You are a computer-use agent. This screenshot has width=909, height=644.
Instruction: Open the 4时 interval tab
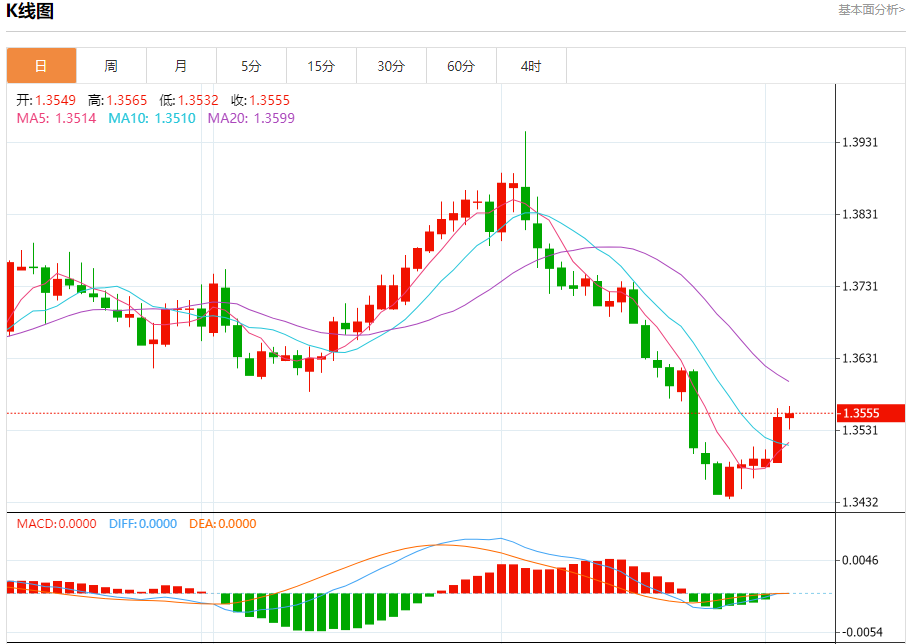(531, 66)
